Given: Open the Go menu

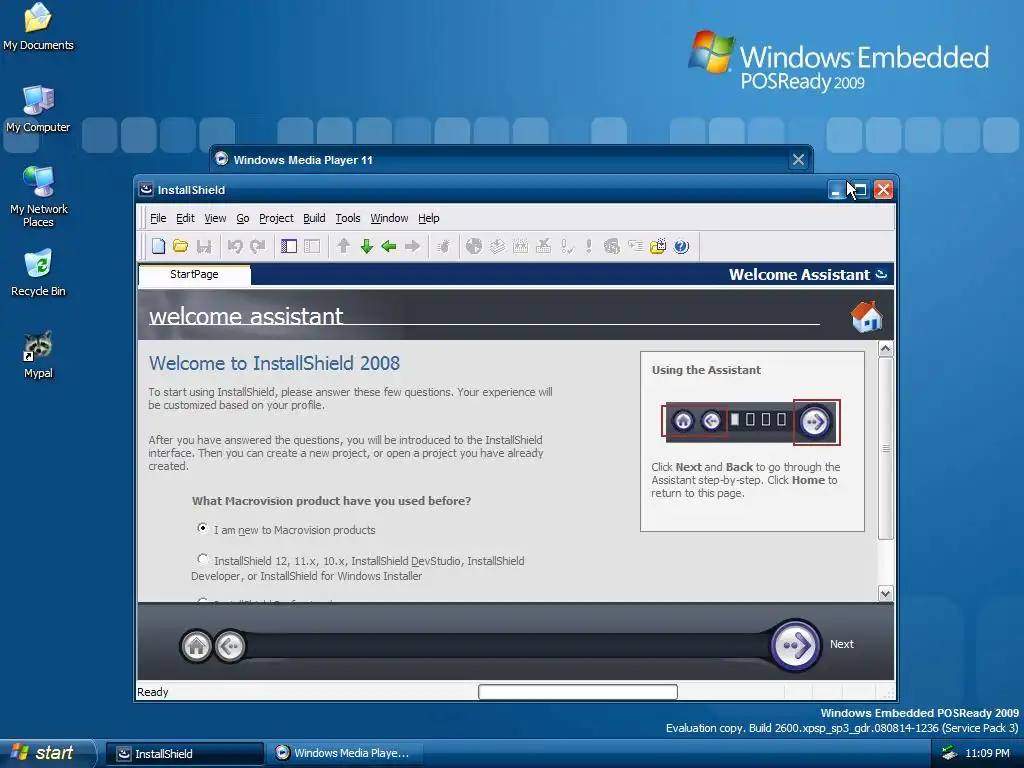Looking at the screenshot, I should pyautogui.click(x=243, y=218).
